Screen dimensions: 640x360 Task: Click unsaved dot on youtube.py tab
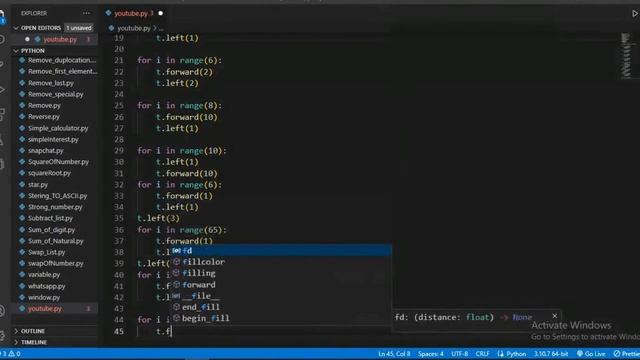160,13
